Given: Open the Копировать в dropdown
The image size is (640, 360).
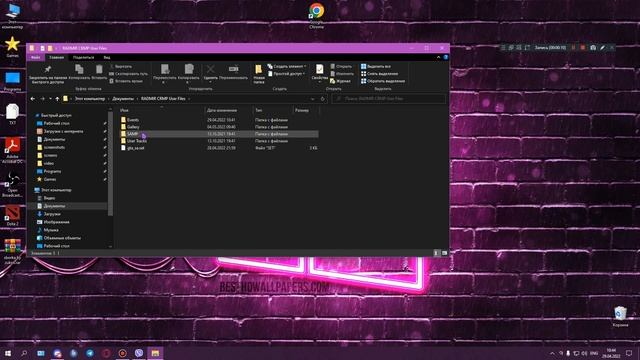Looking at the screenshot, I should click(x=189, y=73).
